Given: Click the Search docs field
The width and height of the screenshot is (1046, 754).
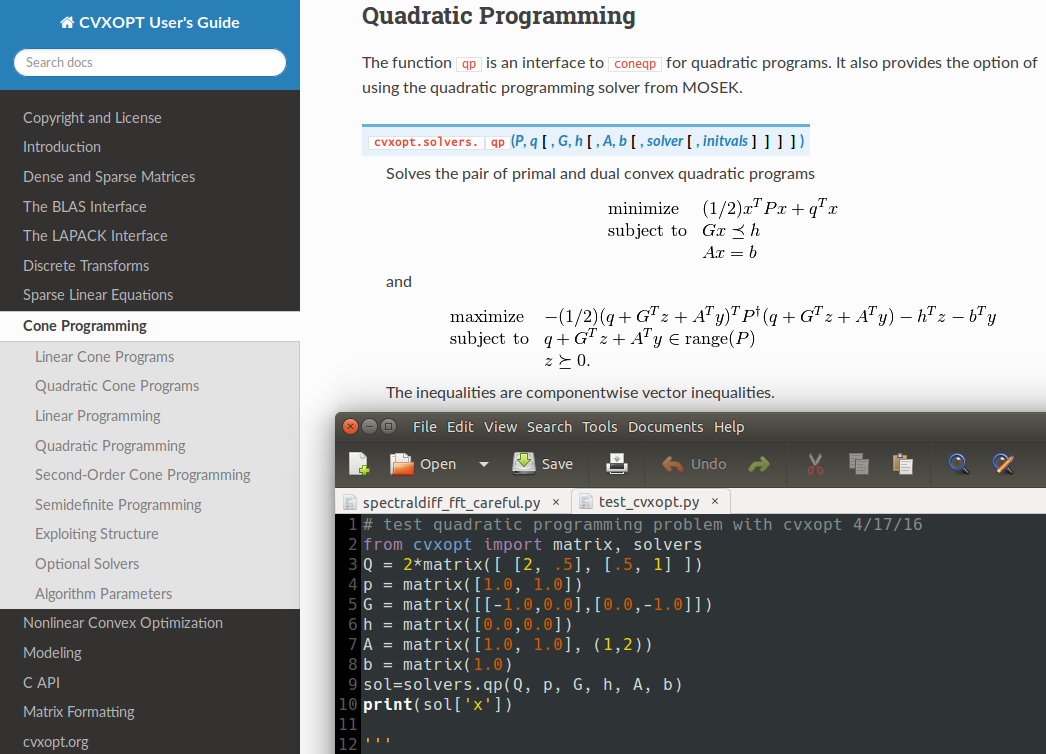Looking at the screenshot, I should (x=150, y=62).
